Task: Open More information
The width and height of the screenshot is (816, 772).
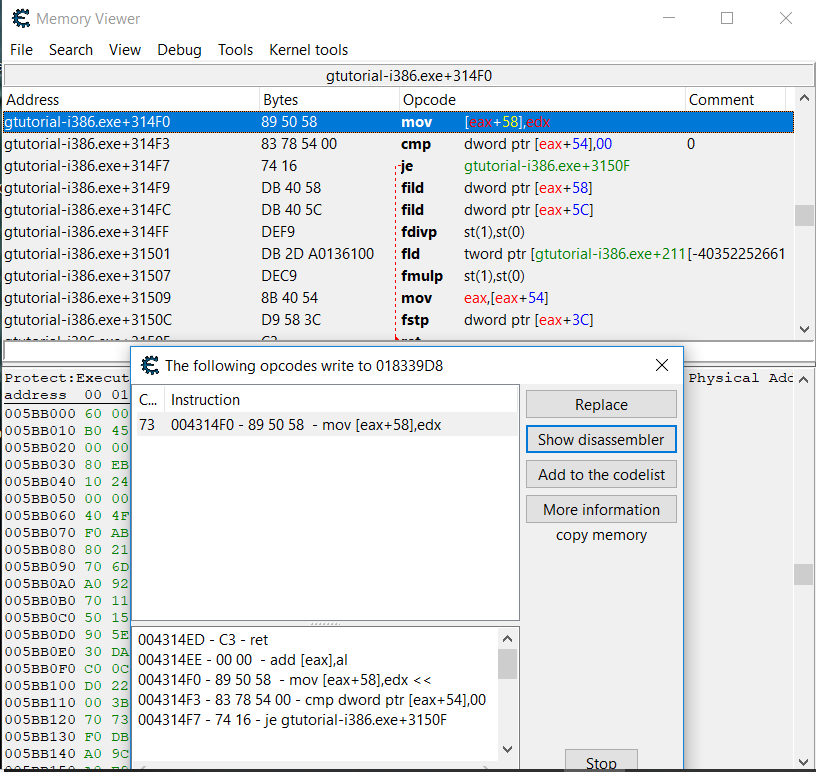Action: click(x=601, y=509)
